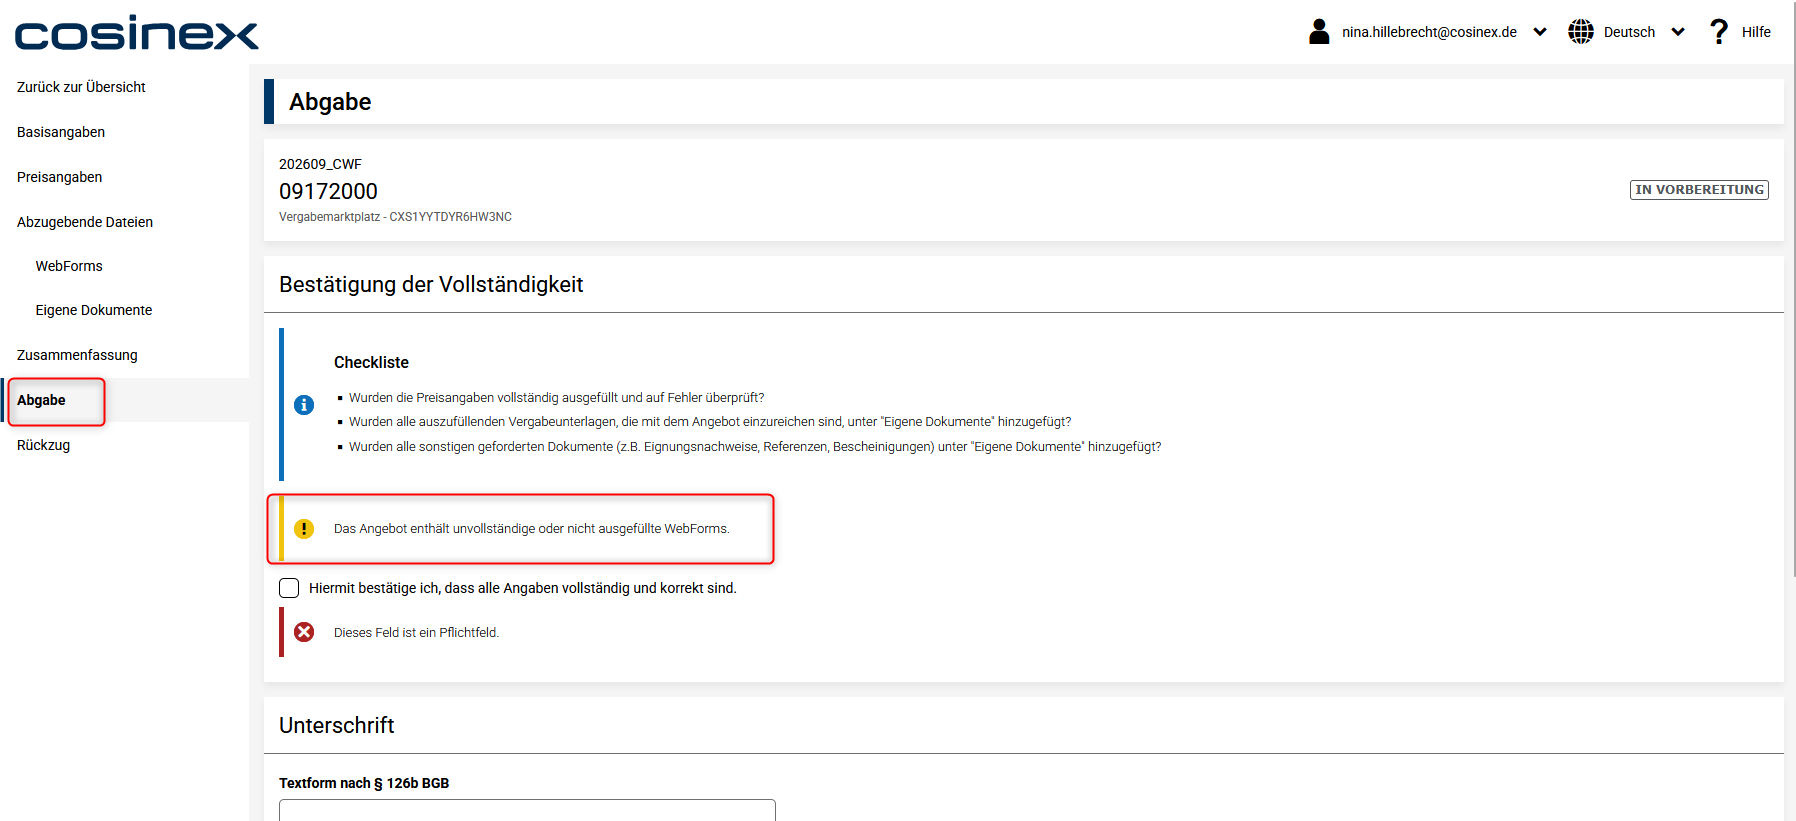Screen dimensions: 1796x821
Task: Open the Deutsch language dropdown arrow
Action: click(1678, 32)
